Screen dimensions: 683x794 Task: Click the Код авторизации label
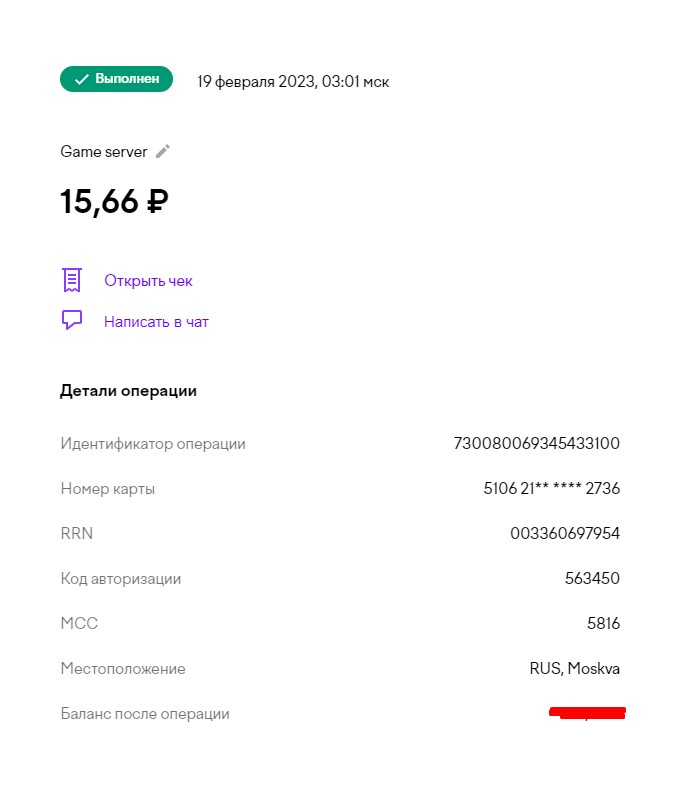coord(121,579)
